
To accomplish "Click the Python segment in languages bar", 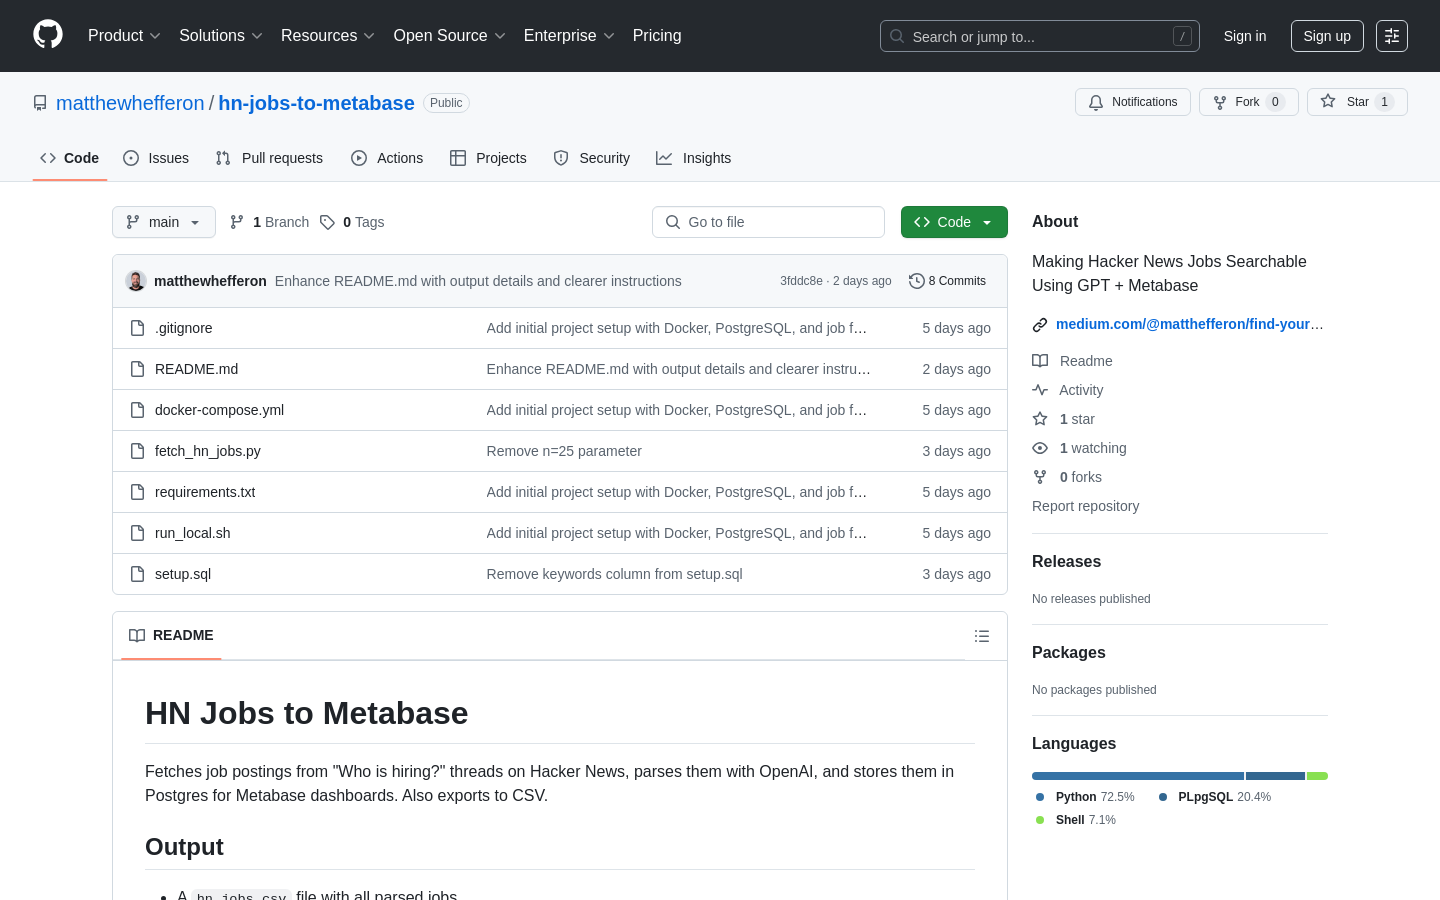I will [x=1138, y=776].
